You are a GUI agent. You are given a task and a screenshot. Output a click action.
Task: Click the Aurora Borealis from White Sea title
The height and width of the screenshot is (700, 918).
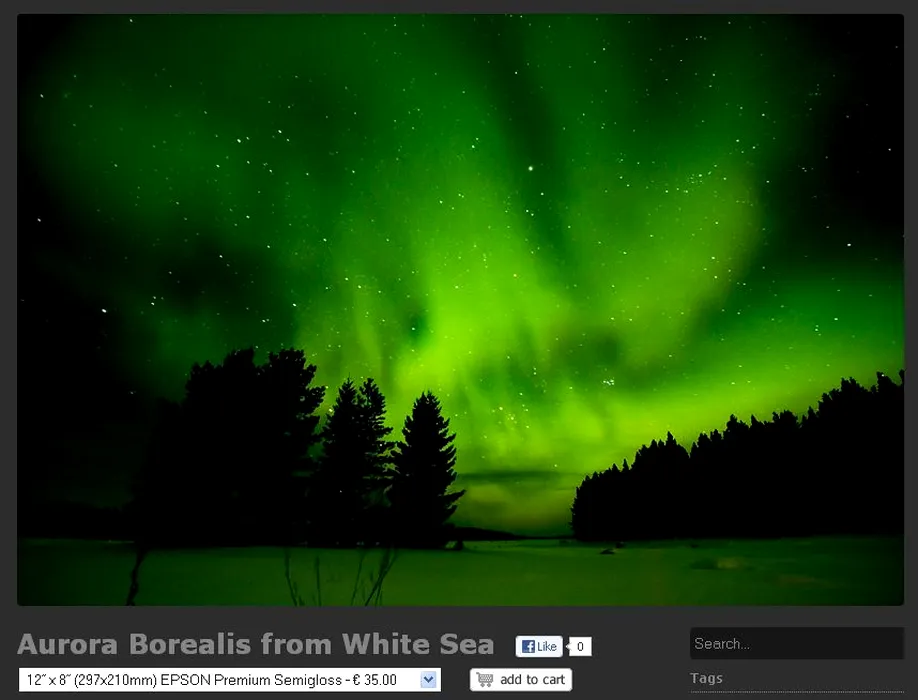point(256,644)
